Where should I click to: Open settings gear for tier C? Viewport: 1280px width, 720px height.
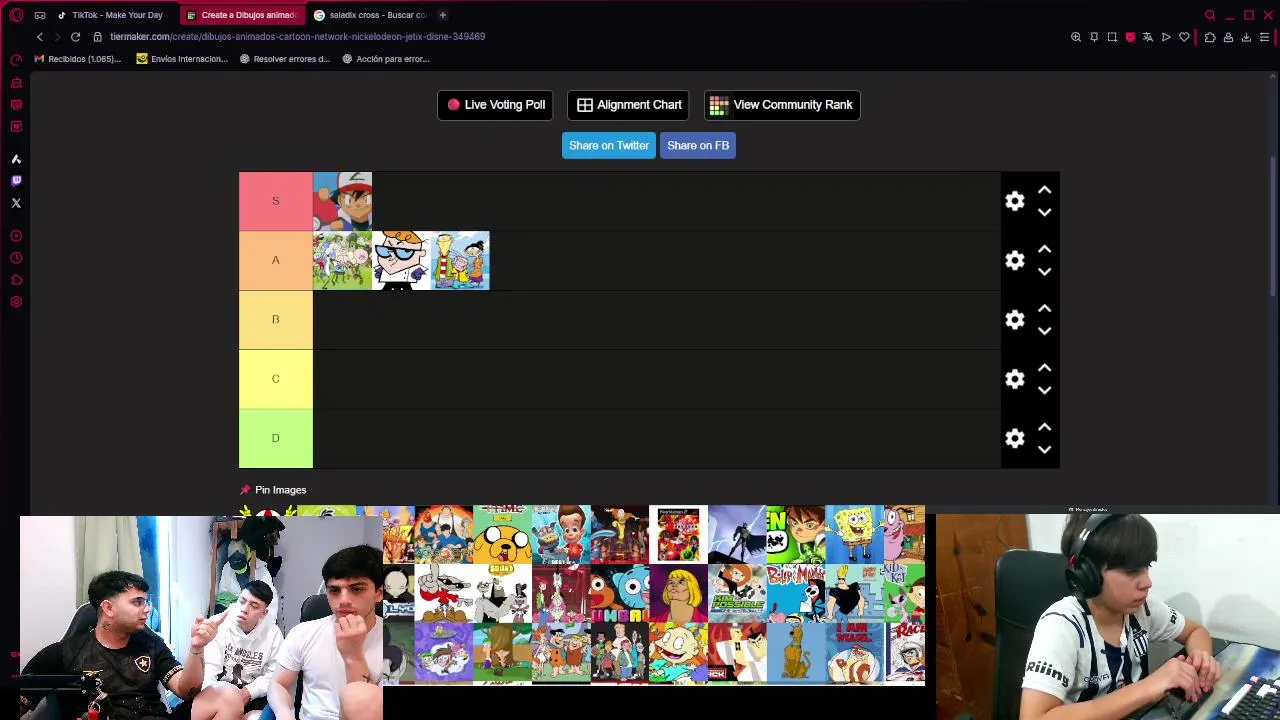point(1015,379)
